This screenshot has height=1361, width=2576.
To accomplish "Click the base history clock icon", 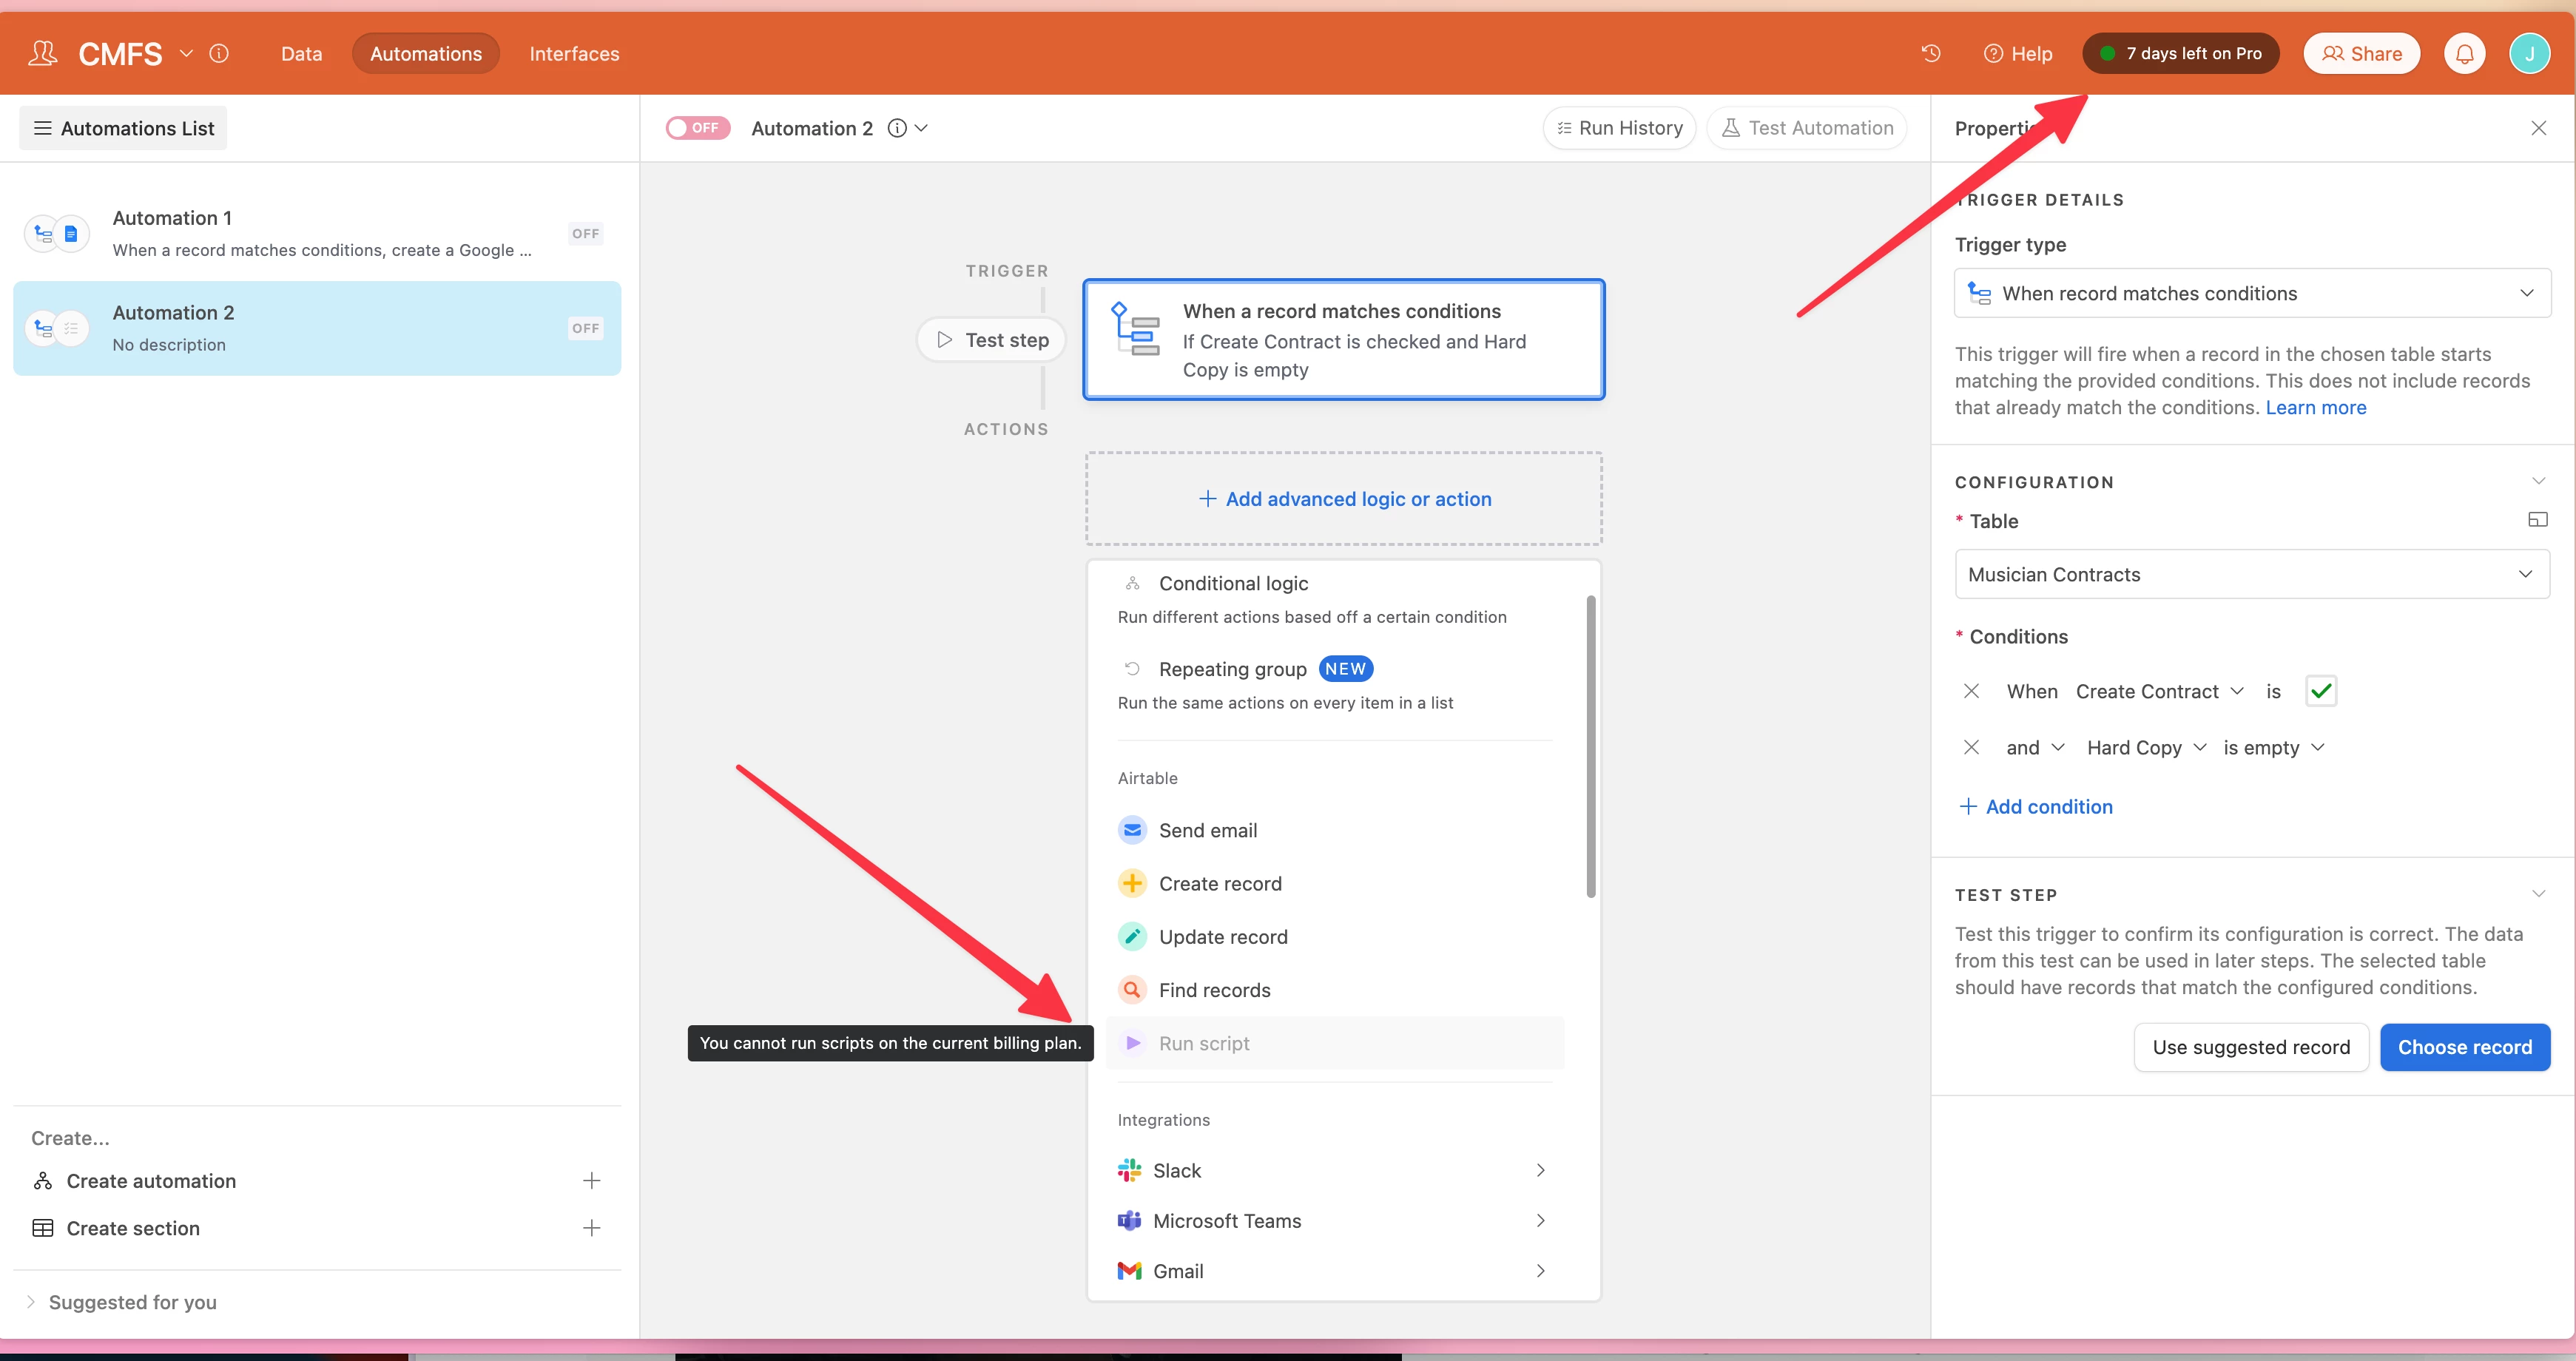I will (1930, 53).
